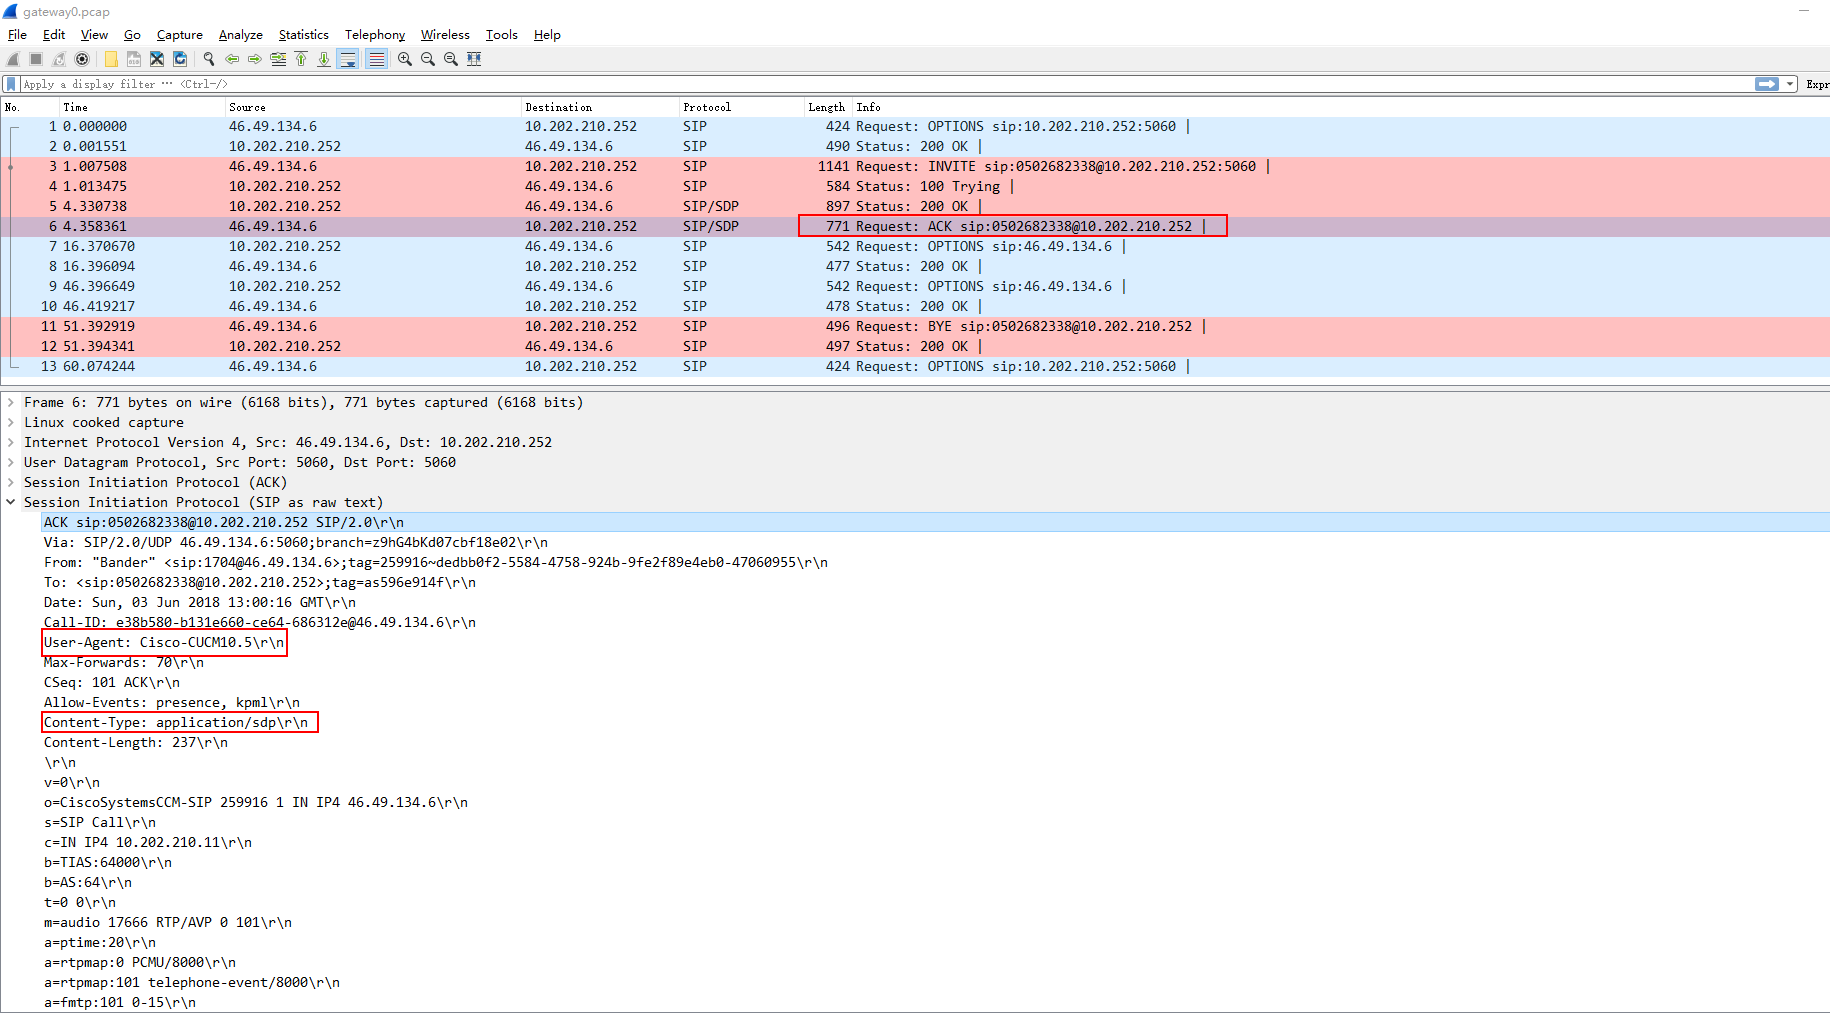The image size is (1830, 1014).
Task: Go back in packet history arrow
Action: (x=232, y=59)
